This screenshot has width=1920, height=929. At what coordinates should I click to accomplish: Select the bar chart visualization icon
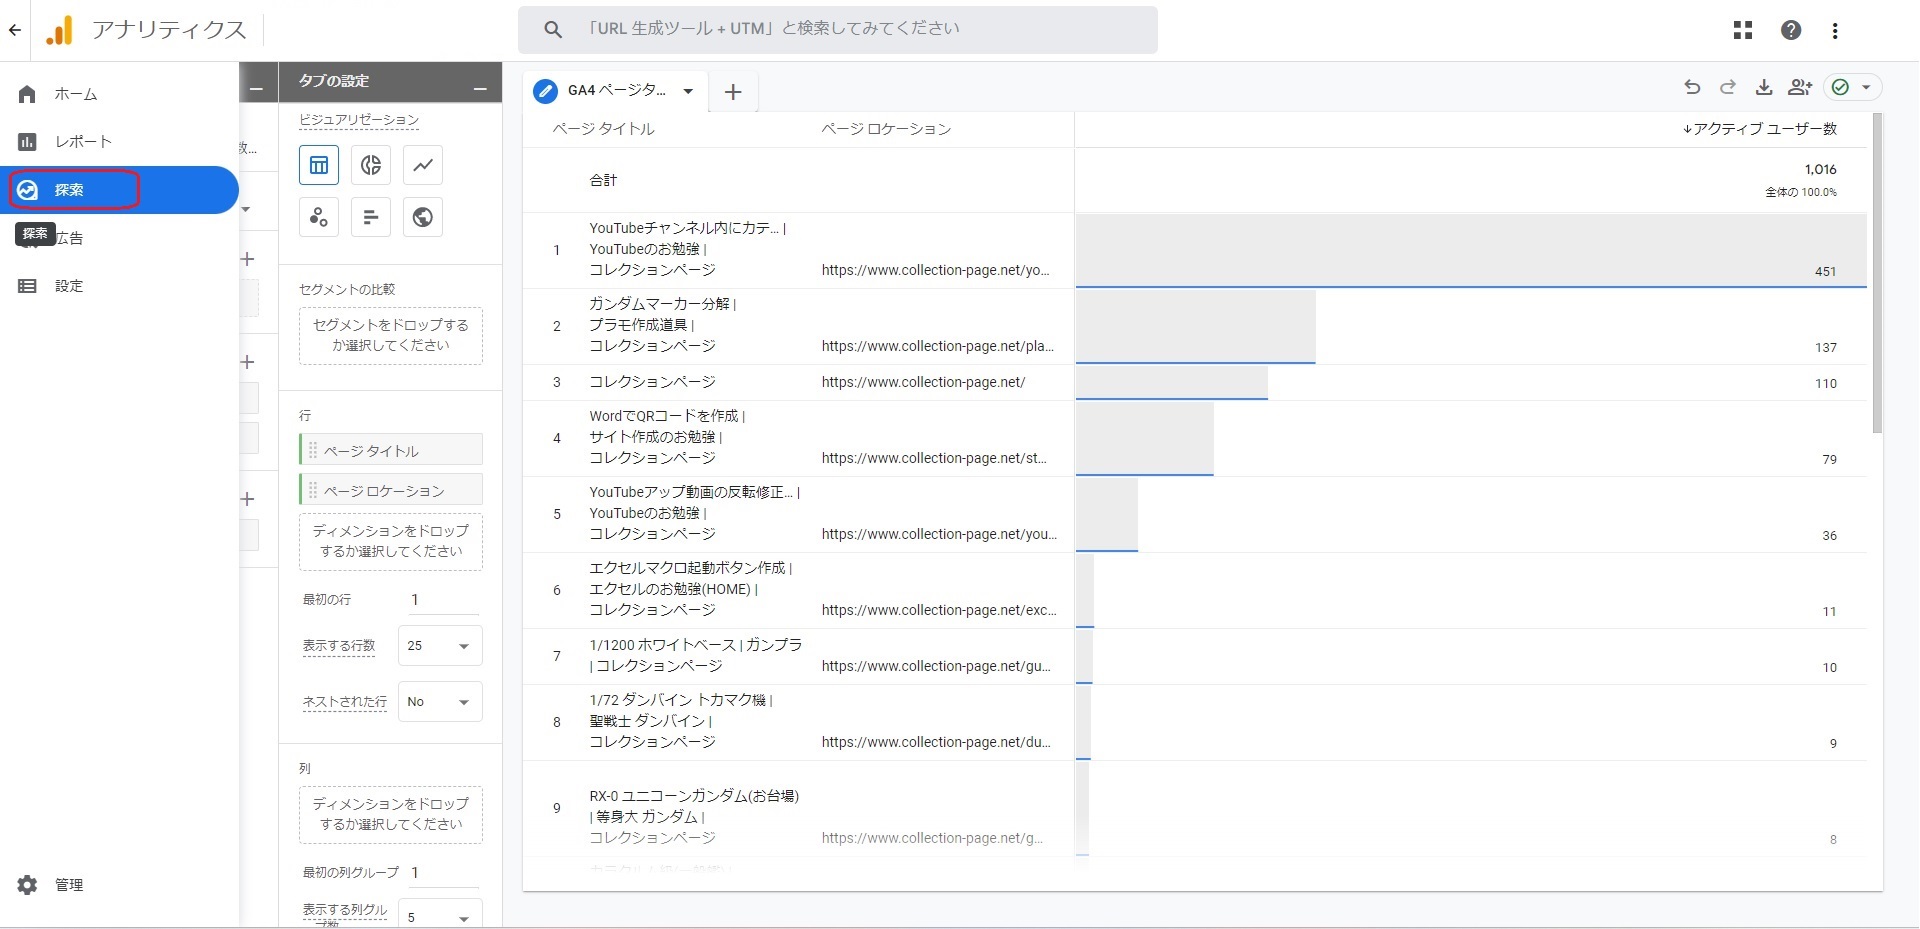371,217
